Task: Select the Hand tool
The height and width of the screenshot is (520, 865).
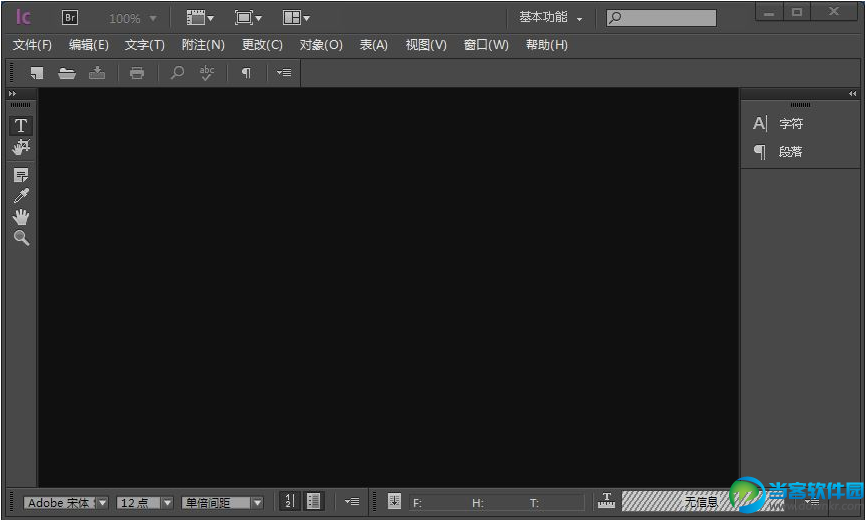Action: click(21, 217)
